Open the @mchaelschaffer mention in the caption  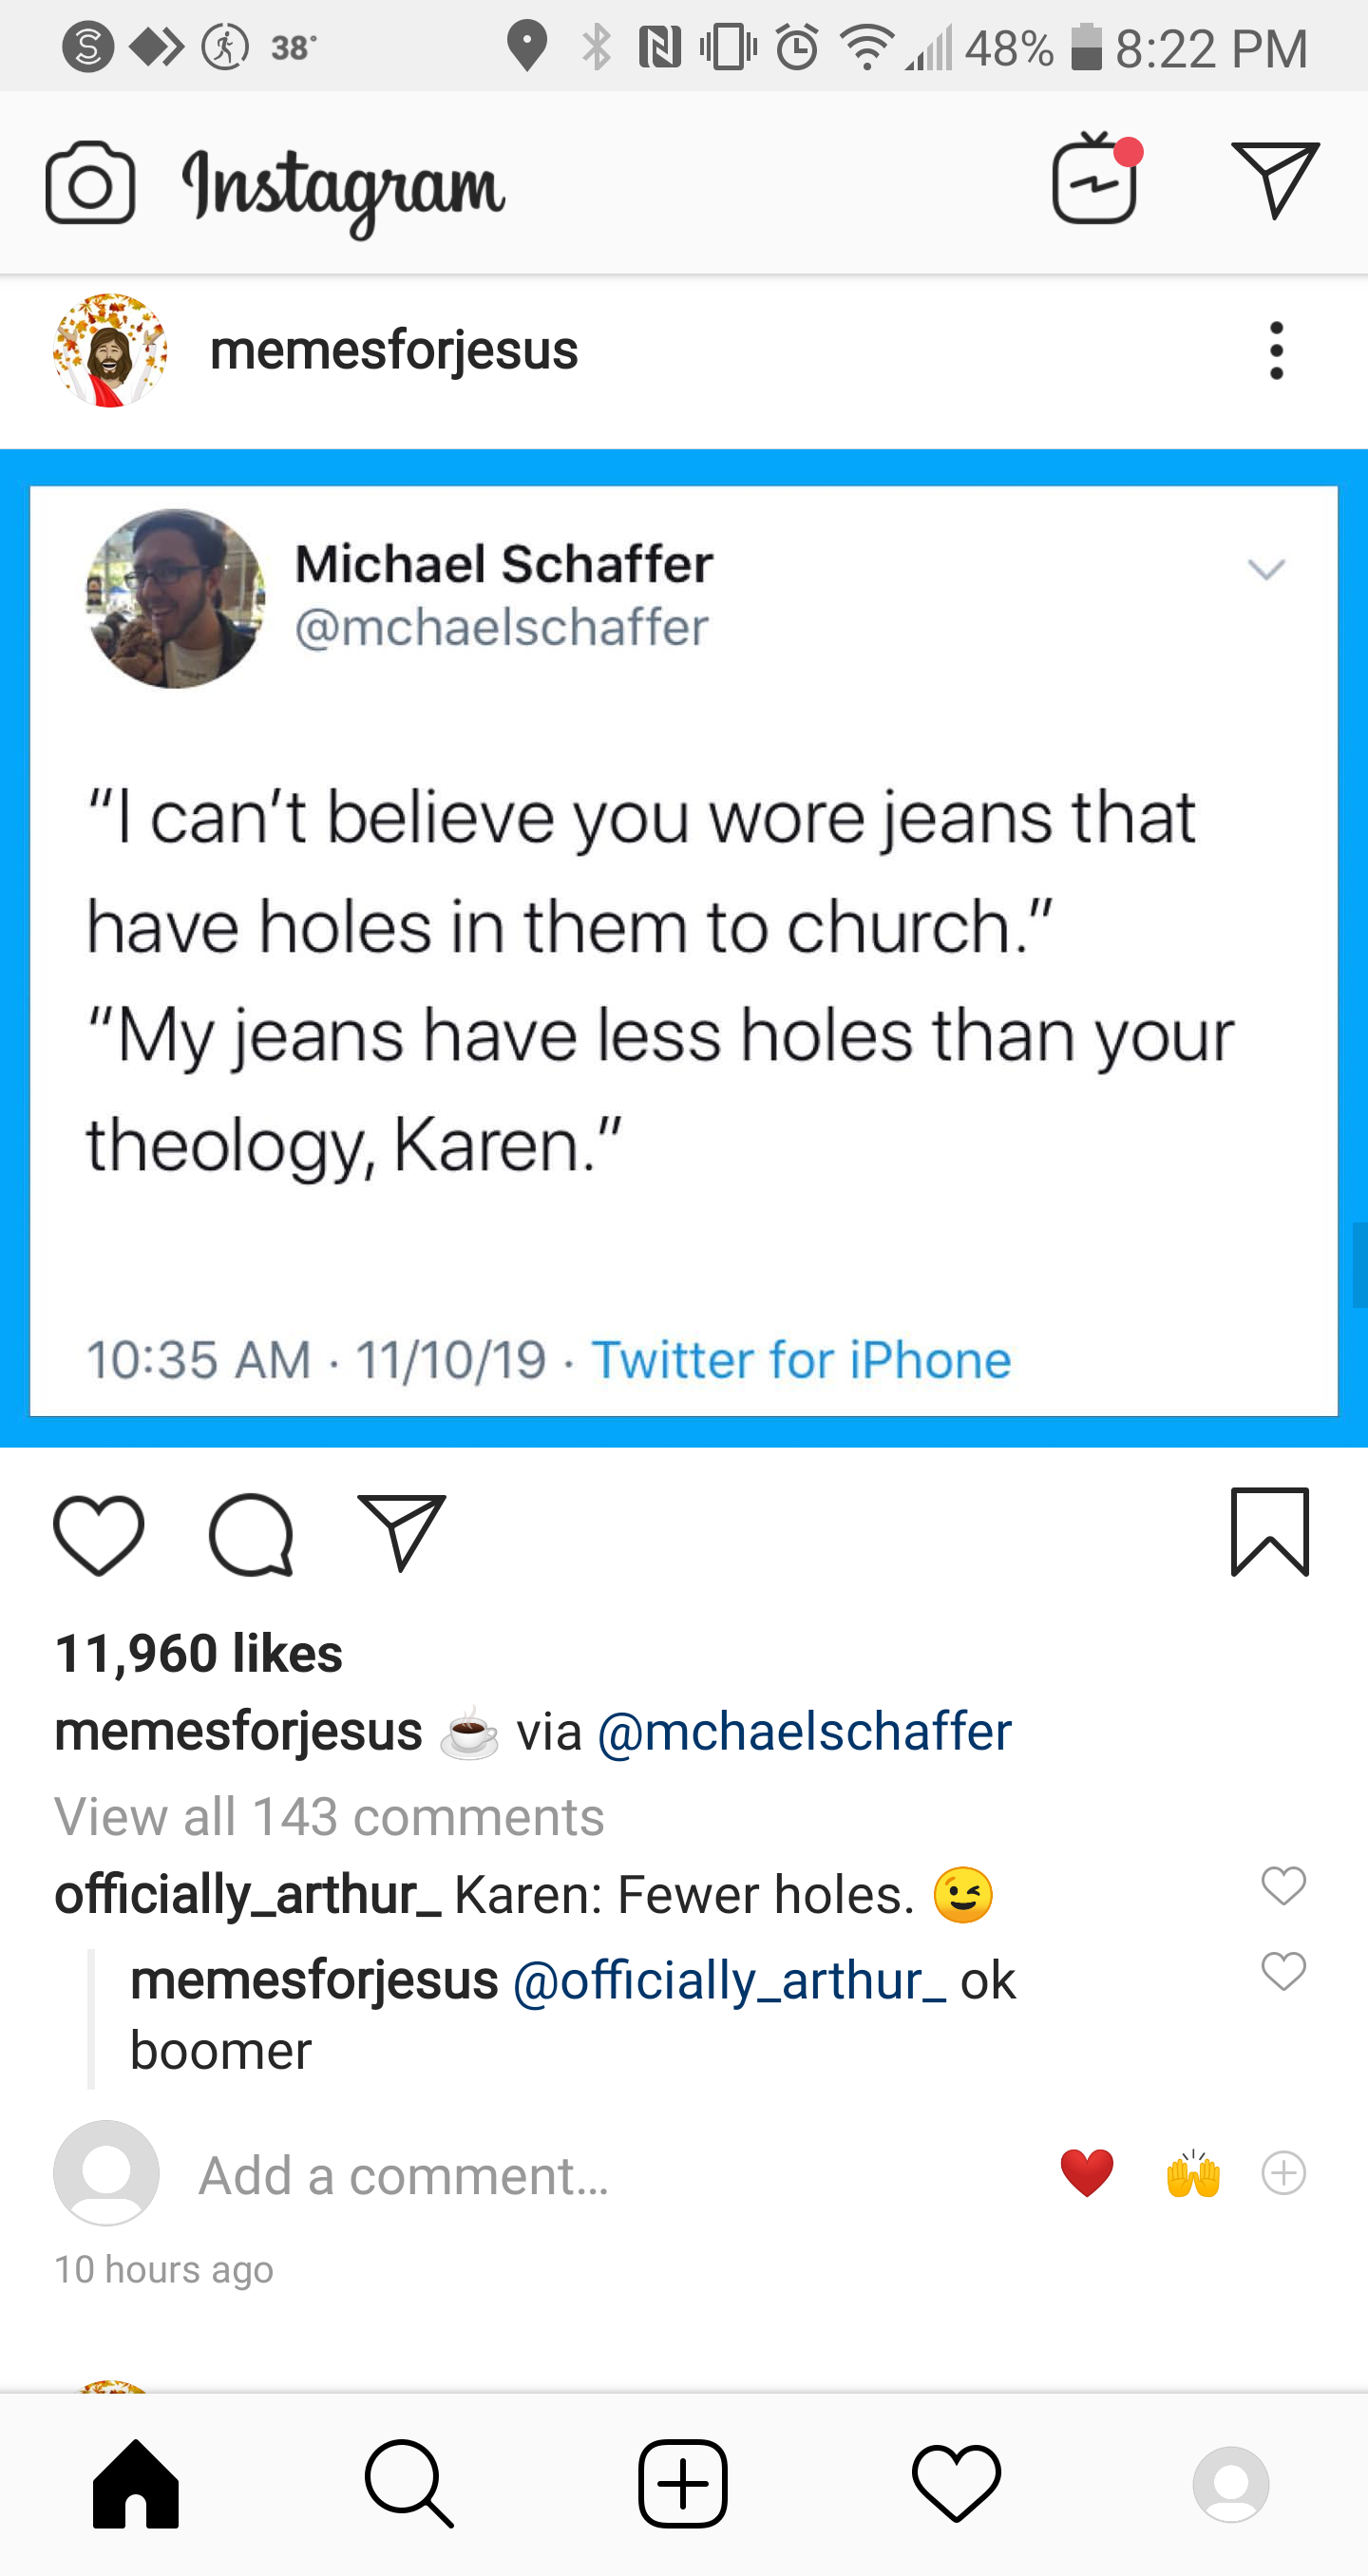click(804, 1731)
